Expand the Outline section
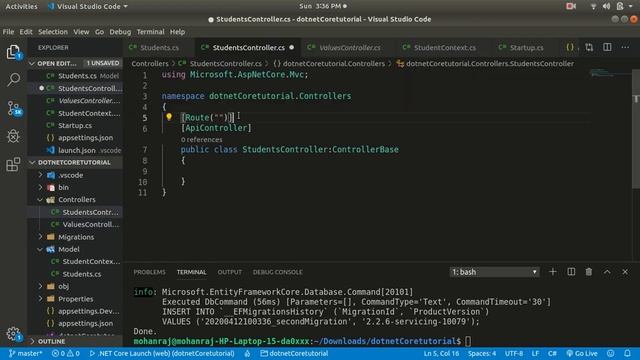 pyautogui.click(x=32, y=341)
